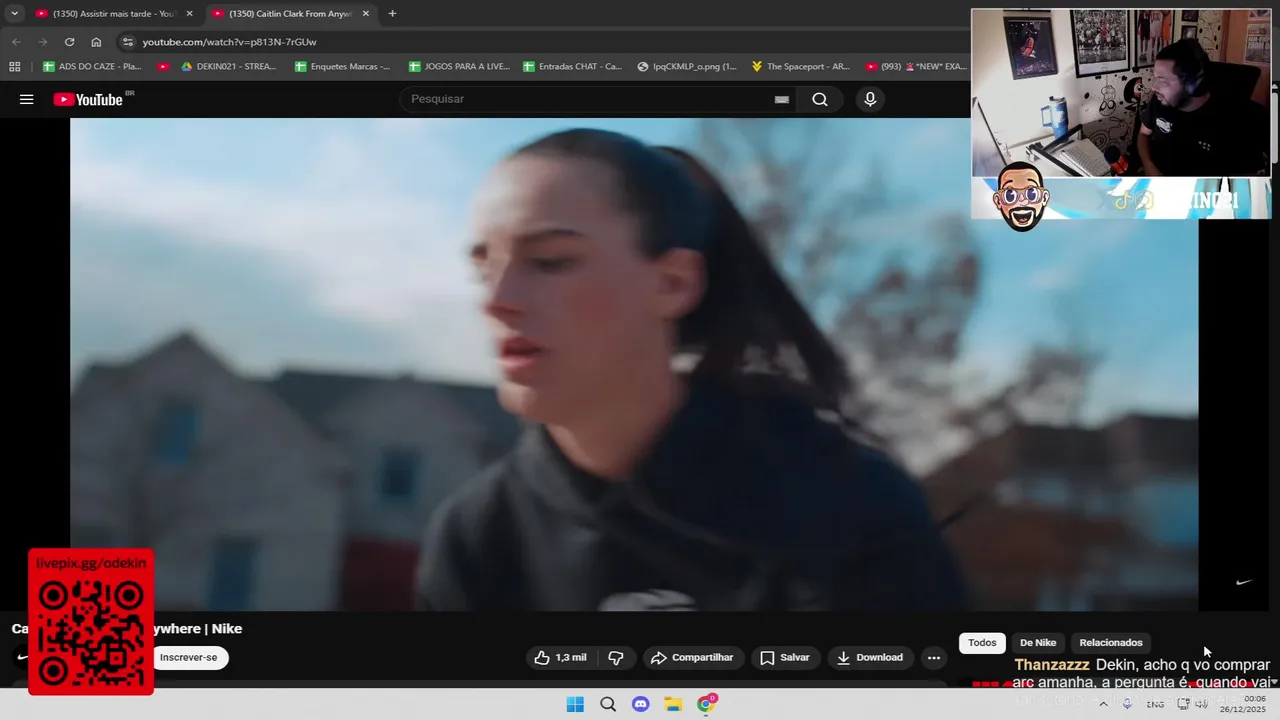Open JOGOS PARA A LIVE bookmark
1280x720 pixels.
(x=459, y=67)
